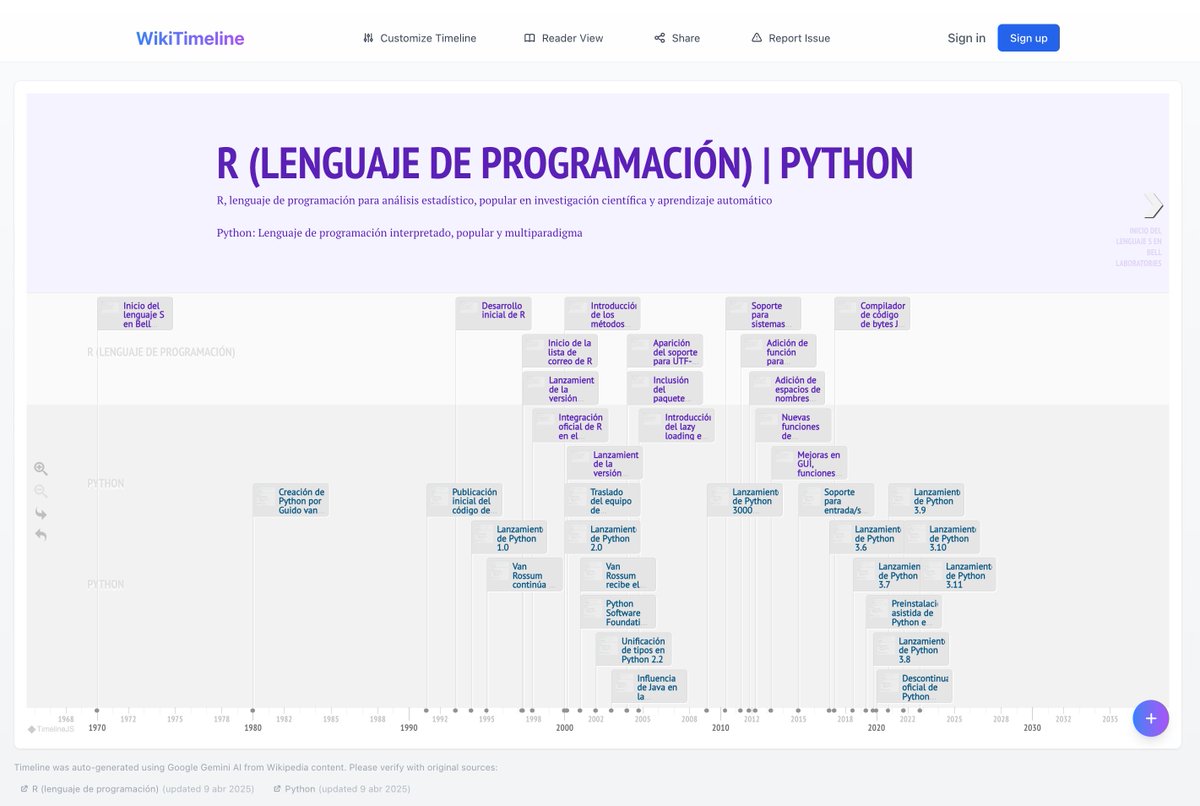This screenshot has width=1200, height=806.
Task: Select 'Lanzamiento de Python 1.0' event
Action: tap(509, 537)
